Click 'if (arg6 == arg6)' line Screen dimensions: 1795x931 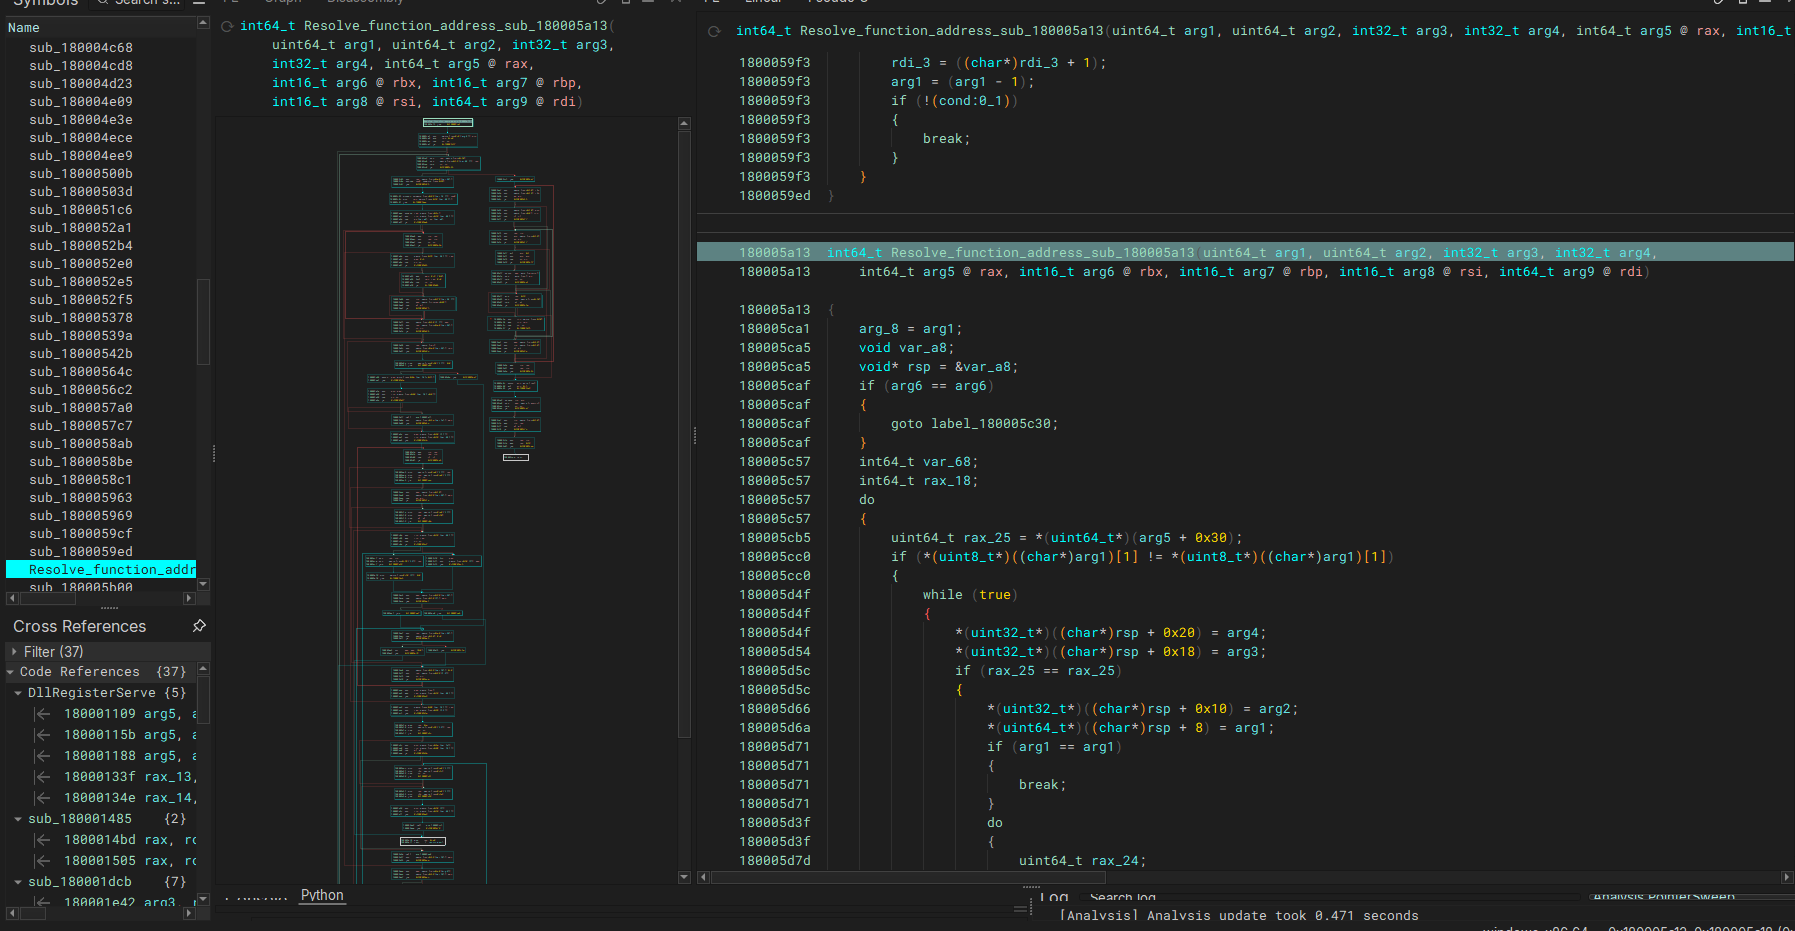click(926, 386)
